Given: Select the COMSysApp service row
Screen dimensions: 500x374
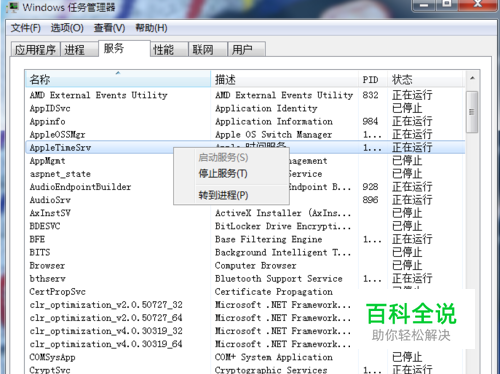Looking at the screenshot, I should 245,357.
